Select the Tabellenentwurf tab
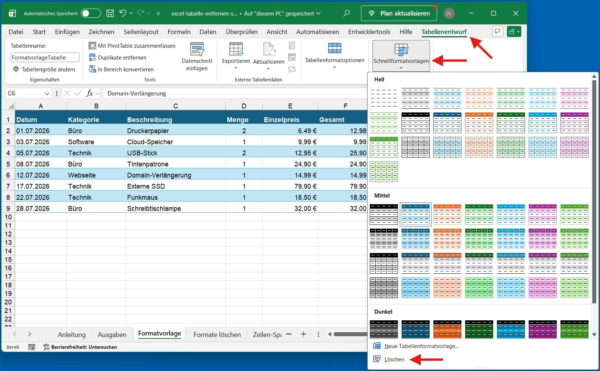The height and width of the screenshot is (371, 600). 444,32
